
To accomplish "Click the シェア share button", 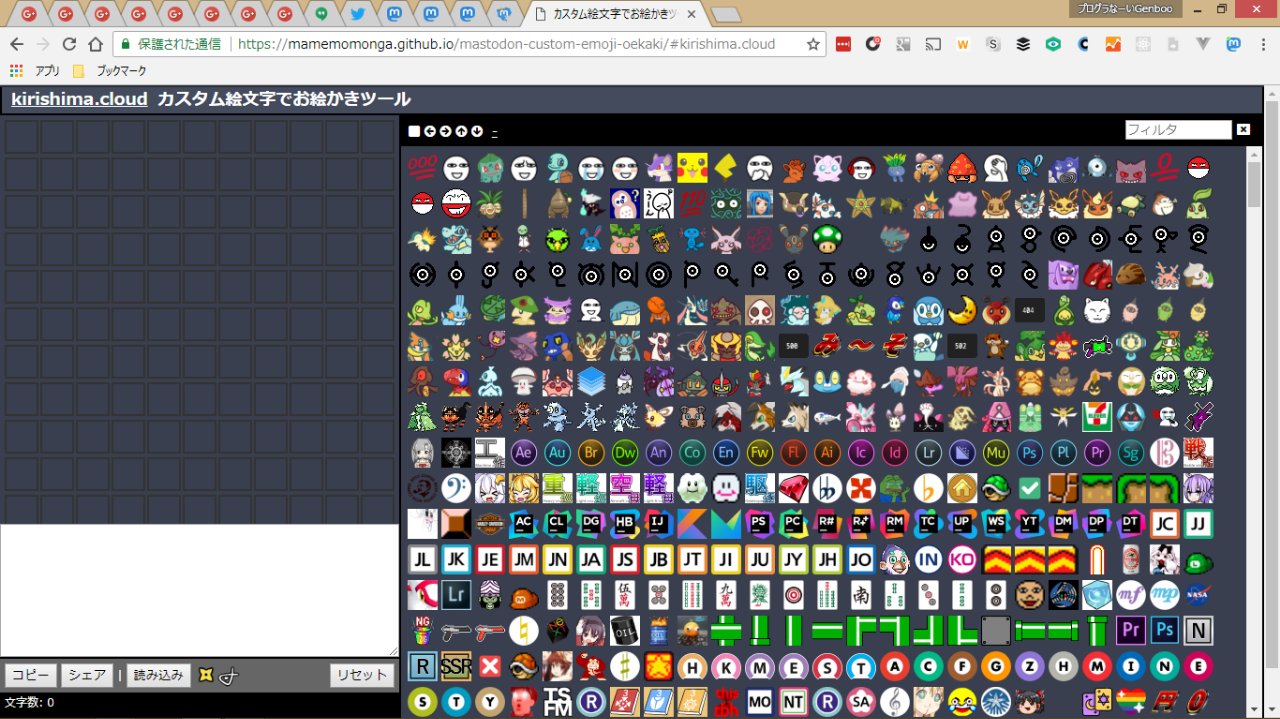I will click(87, 675).
